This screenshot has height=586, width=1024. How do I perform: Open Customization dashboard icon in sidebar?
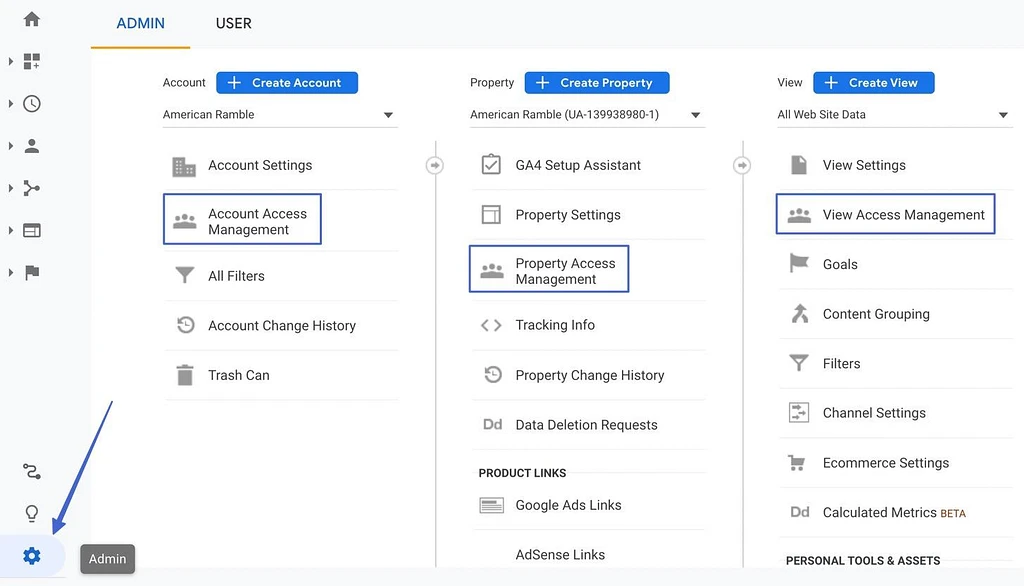[x=31, y=61]
